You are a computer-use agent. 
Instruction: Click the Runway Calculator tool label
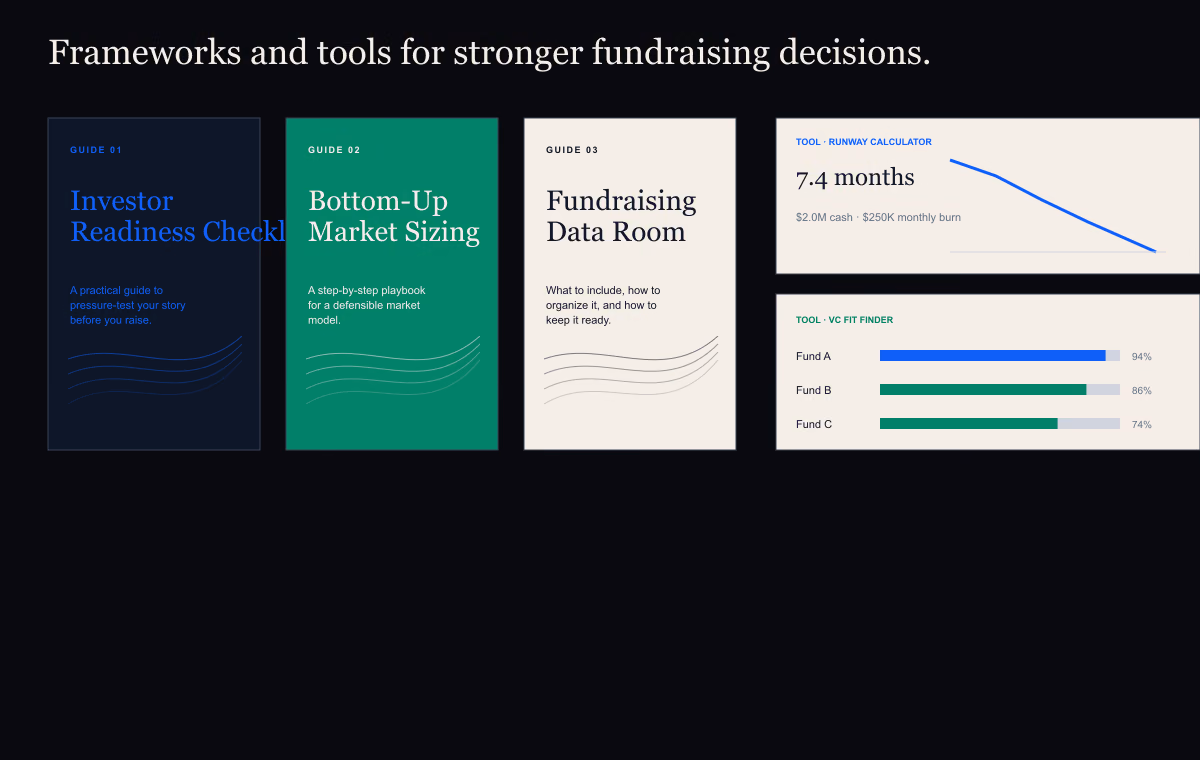click(864, 142)
